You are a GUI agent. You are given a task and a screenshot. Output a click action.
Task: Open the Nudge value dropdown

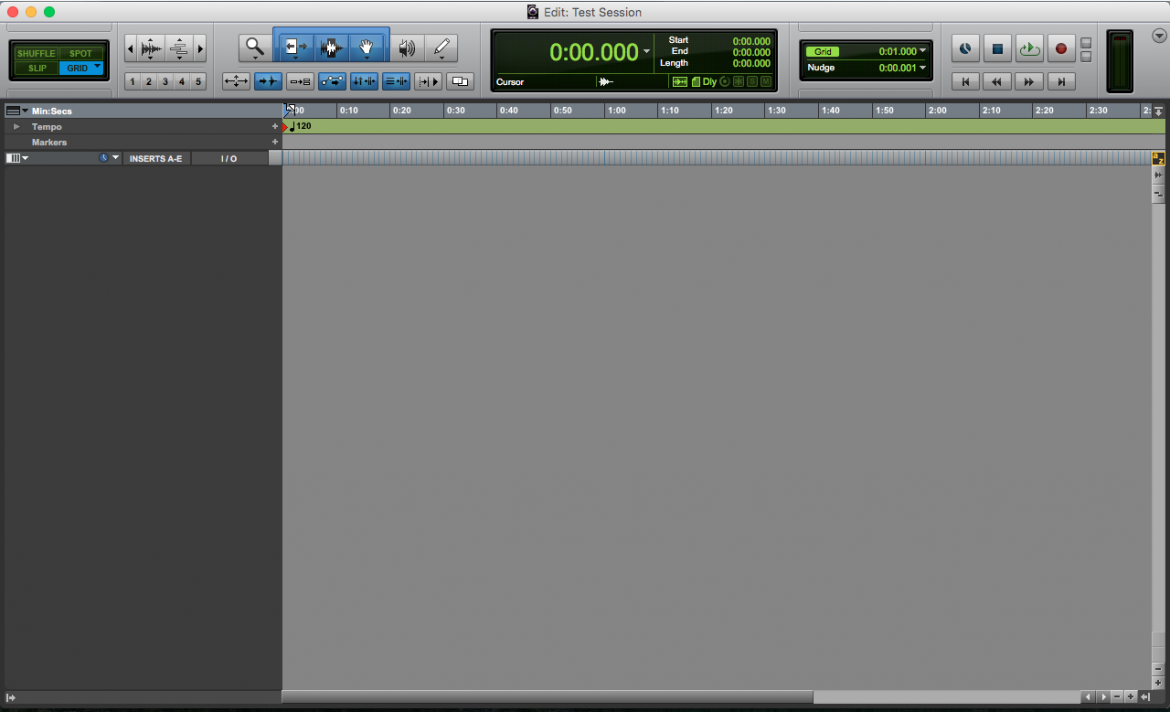(x=922, y=68)
